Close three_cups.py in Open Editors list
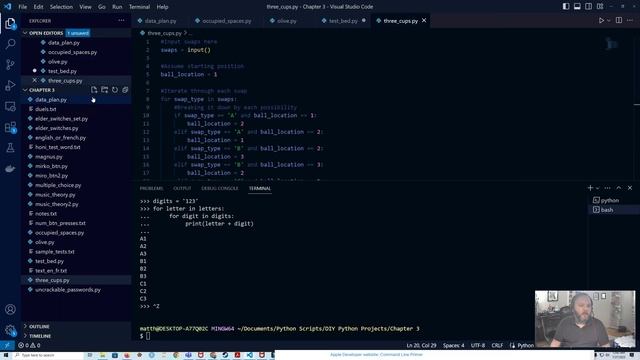 (34, 80)
